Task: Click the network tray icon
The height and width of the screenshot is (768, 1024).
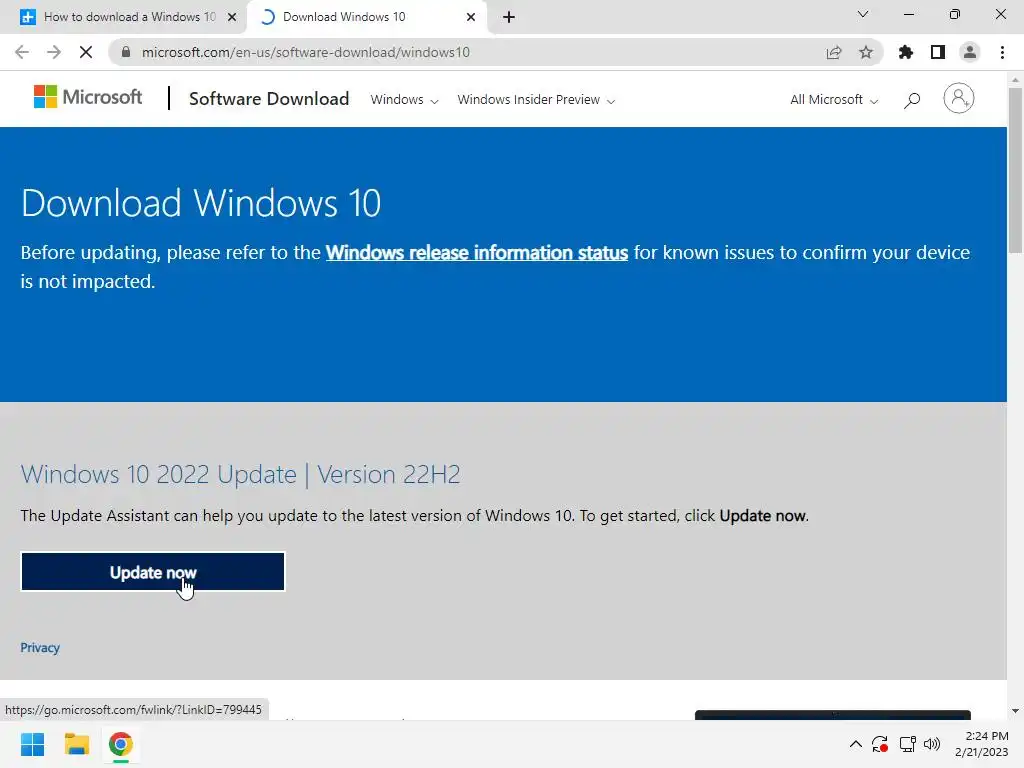Action: click(907, 744)
